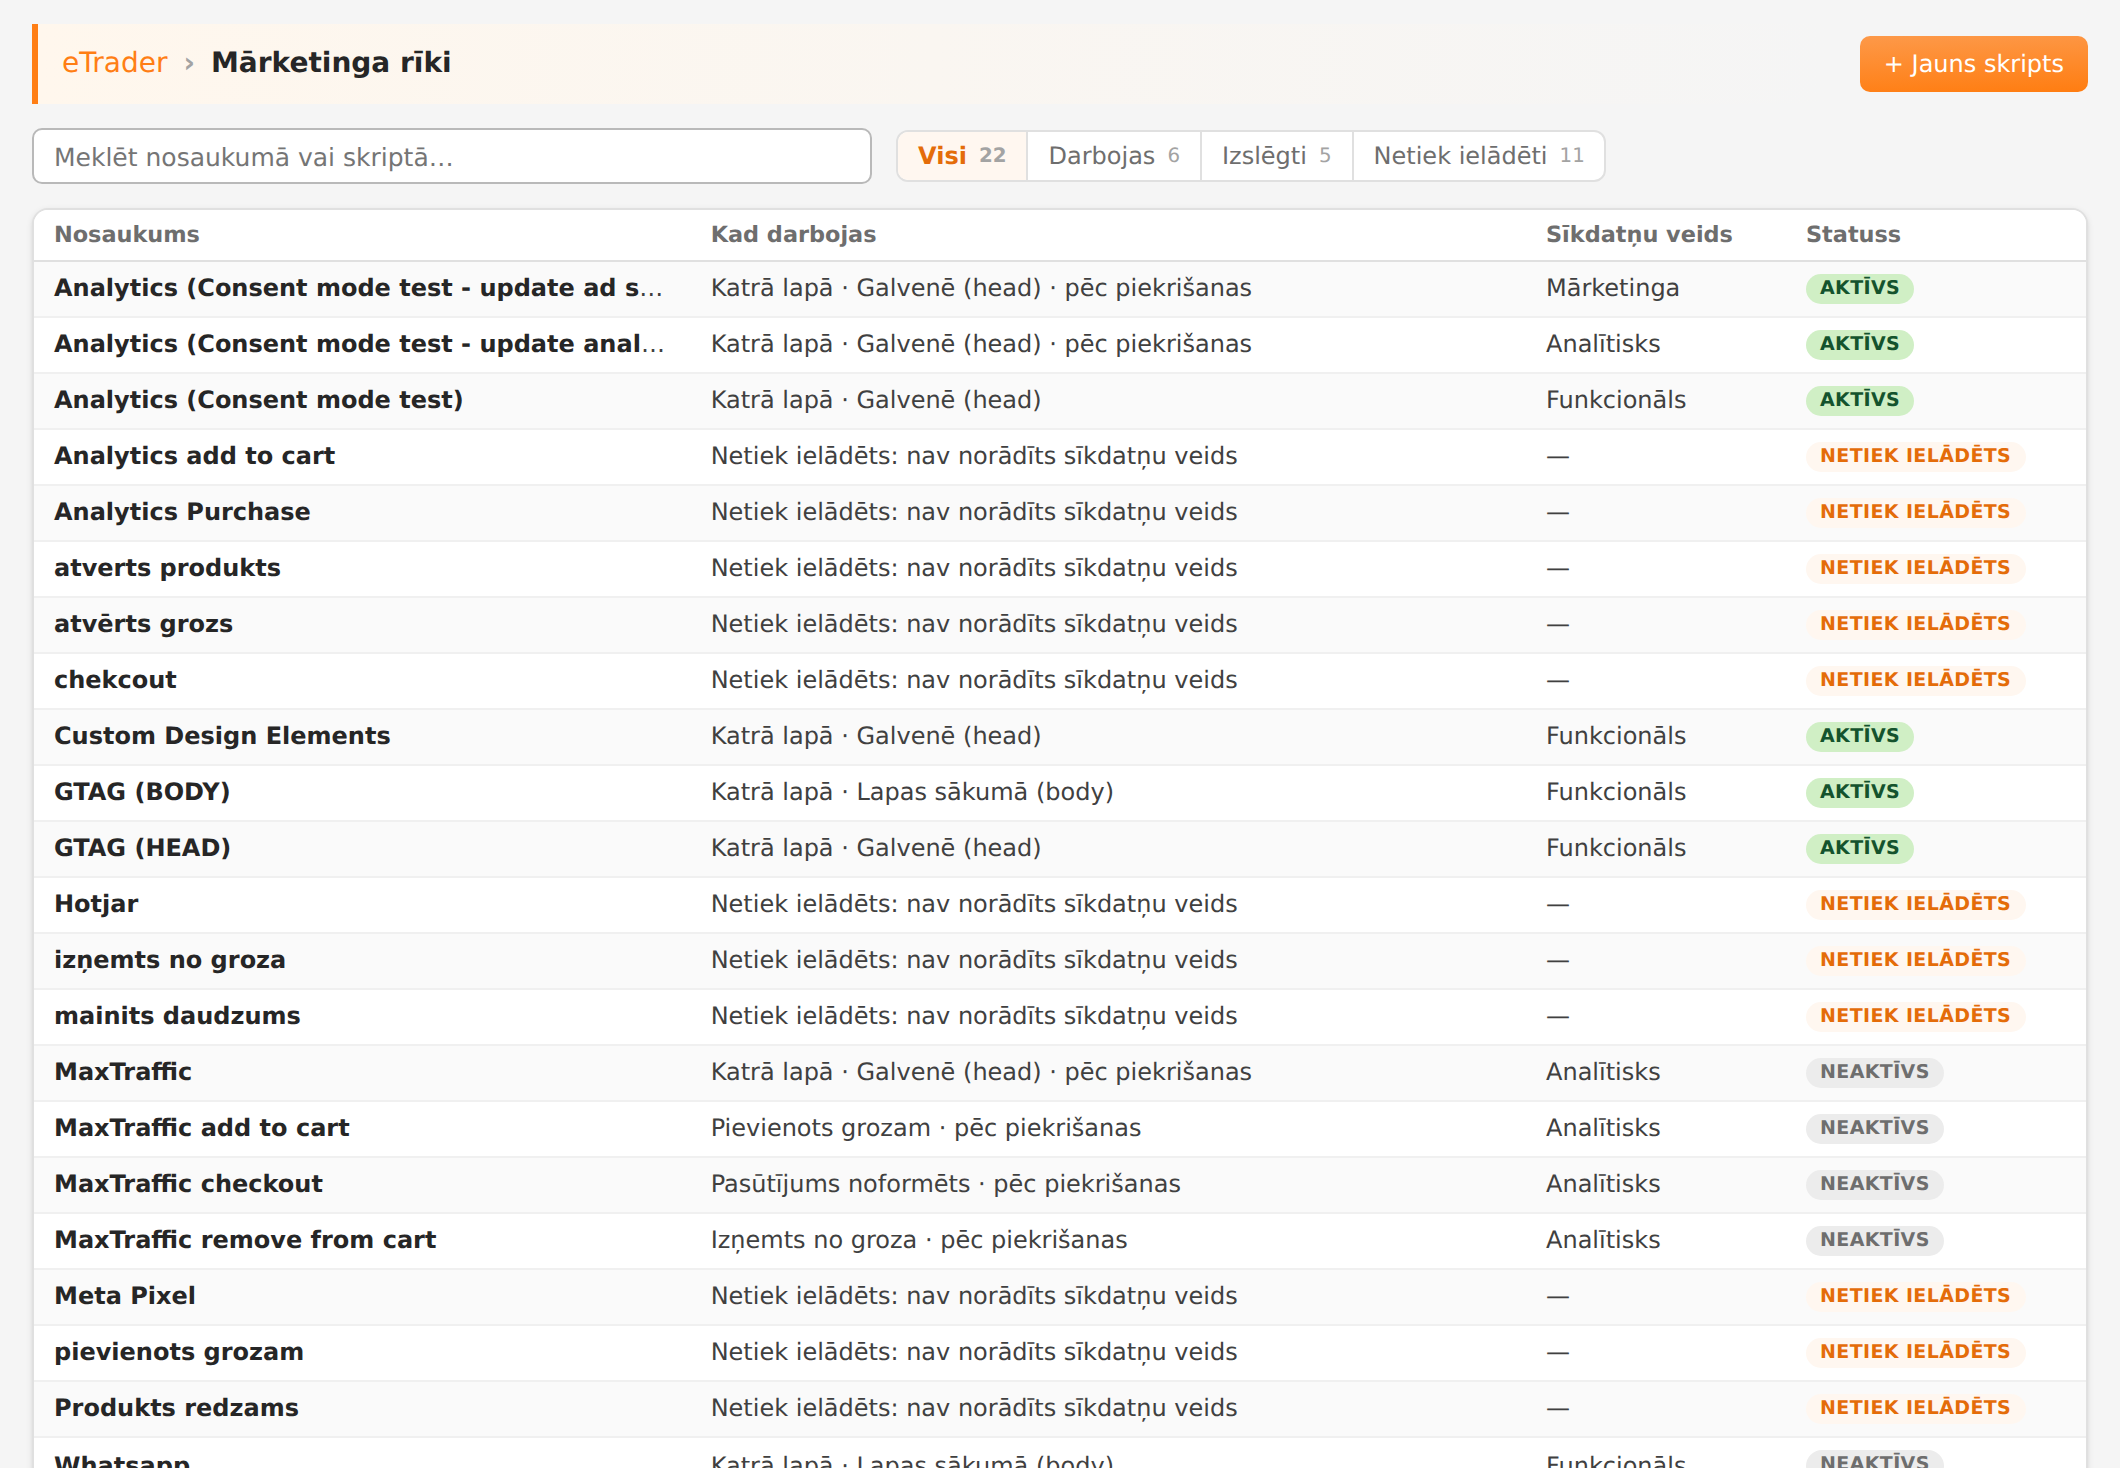Select the Analytics (Consent mode test) script
The width and height of the screenshot is (2120, 1468).
(x=258, y=400)
